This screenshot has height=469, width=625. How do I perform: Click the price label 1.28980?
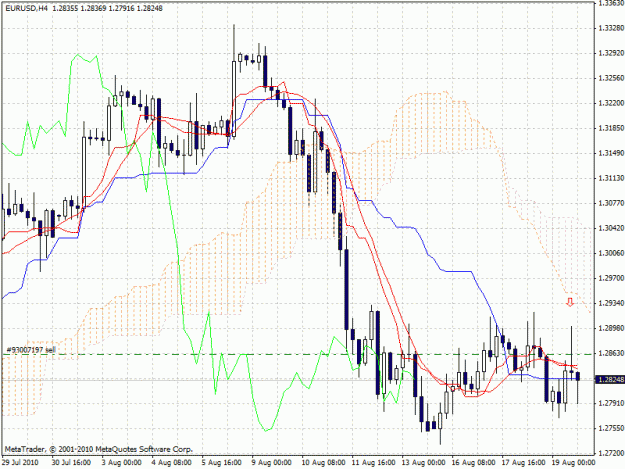(x=611, y=328)
